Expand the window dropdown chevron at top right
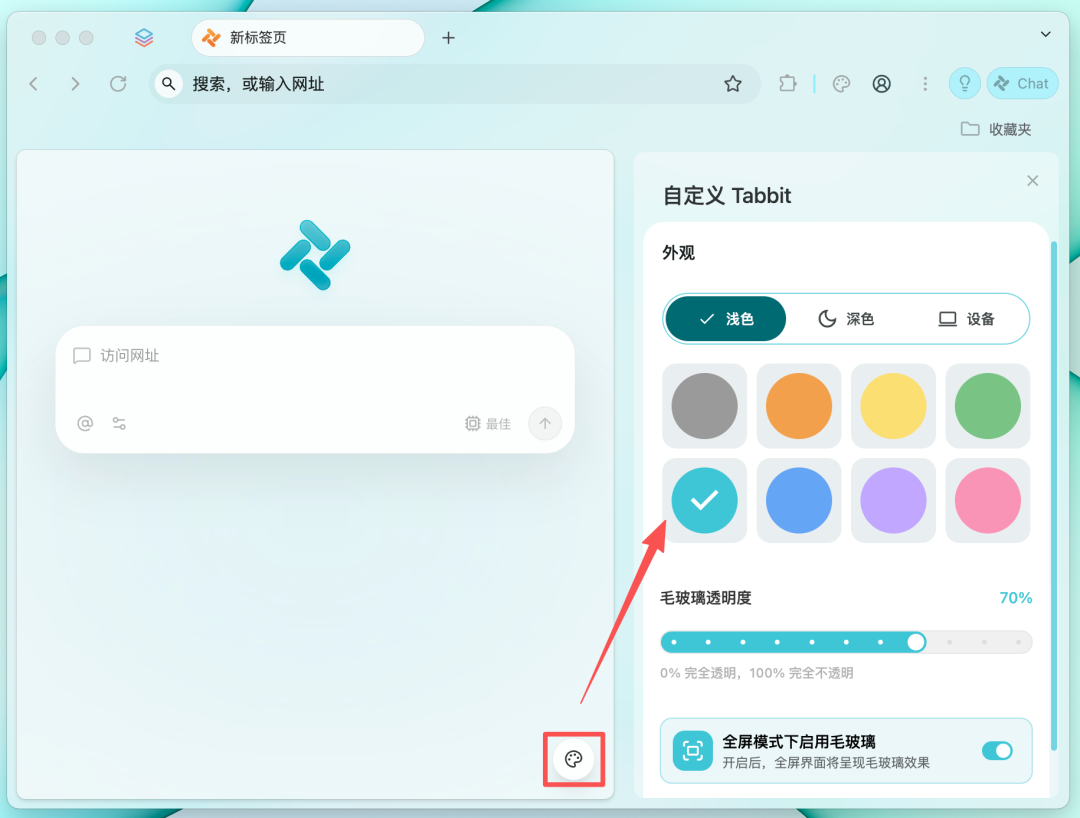The width and height of the screenshot is (1080, 818). (x=1044, y=33)
